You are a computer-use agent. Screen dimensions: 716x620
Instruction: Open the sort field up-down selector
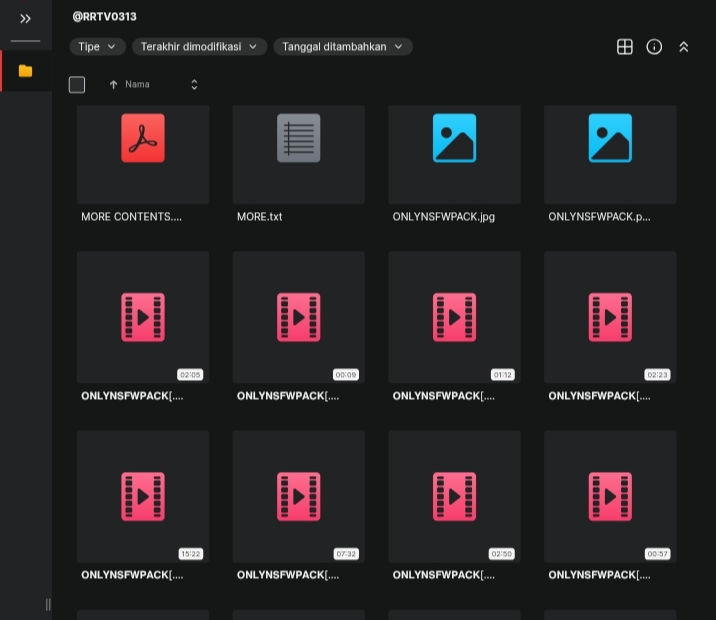(194, 84)
